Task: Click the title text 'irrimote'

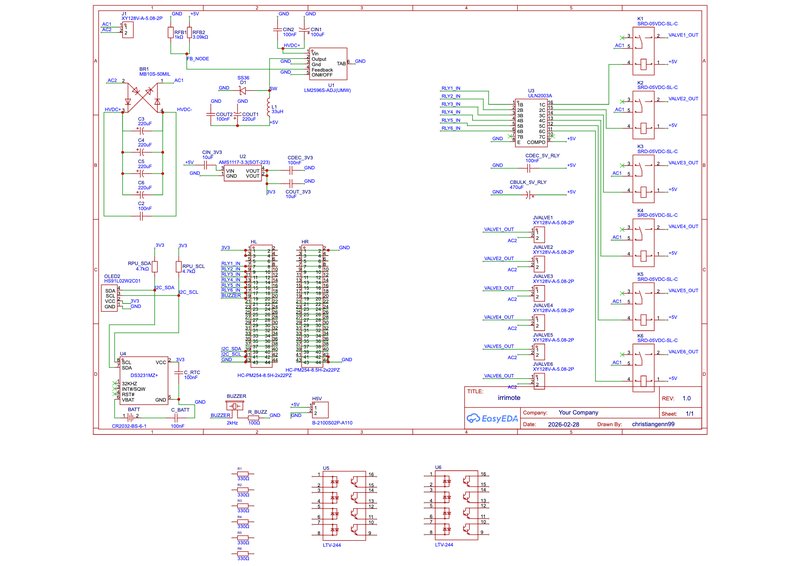Action: (509, 398)
